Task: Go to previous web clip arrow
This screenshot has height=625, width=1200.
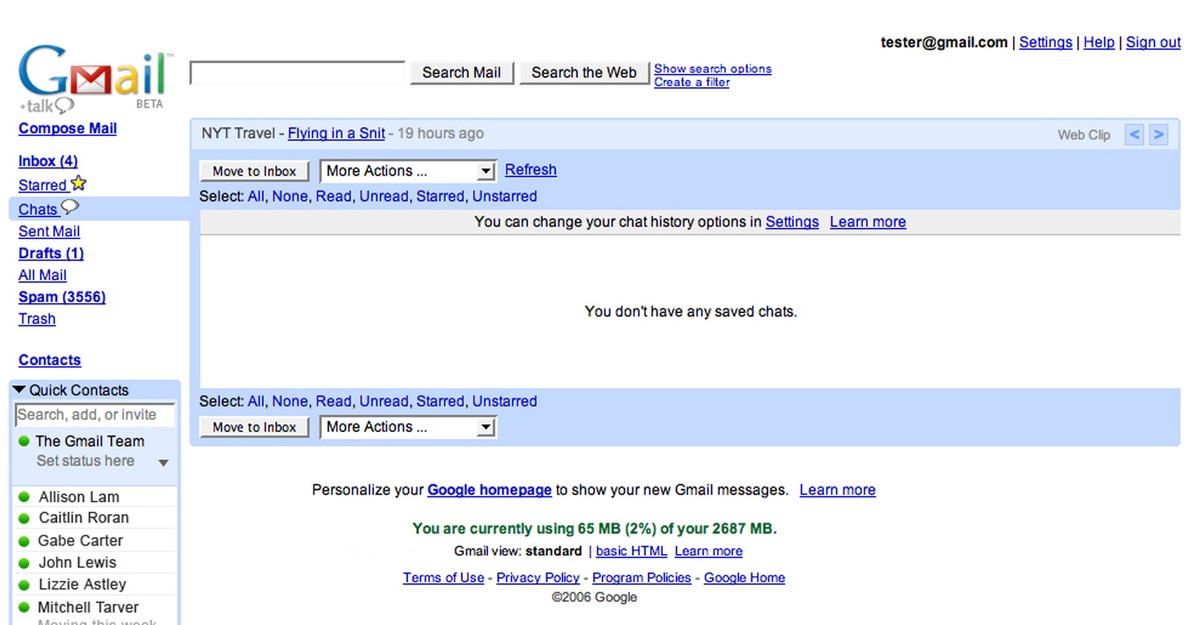Action: [x=1134, y=135]
